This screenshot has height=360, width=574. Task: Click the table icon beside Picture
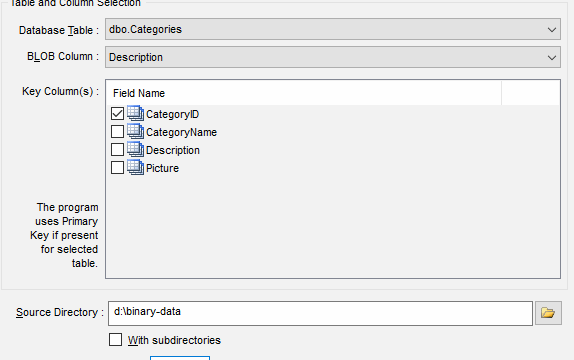pos(135,167)
